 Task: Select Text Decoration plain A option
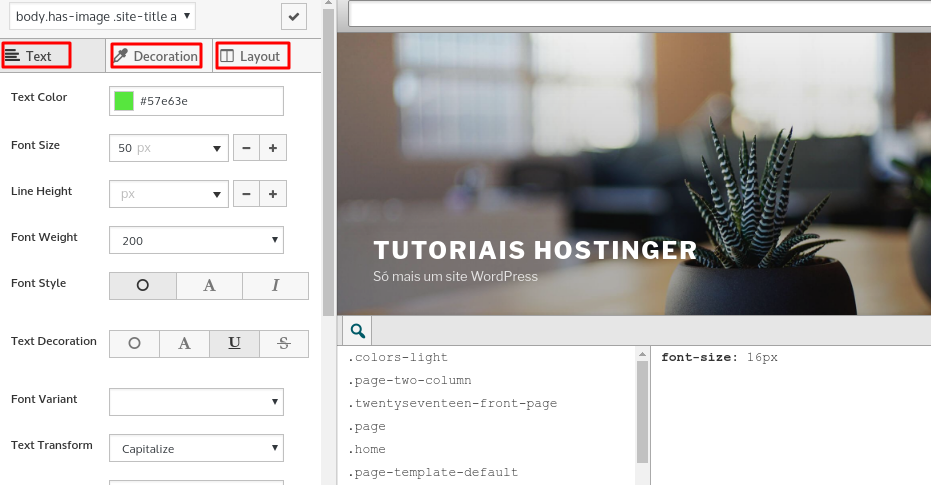click(184, 344)
